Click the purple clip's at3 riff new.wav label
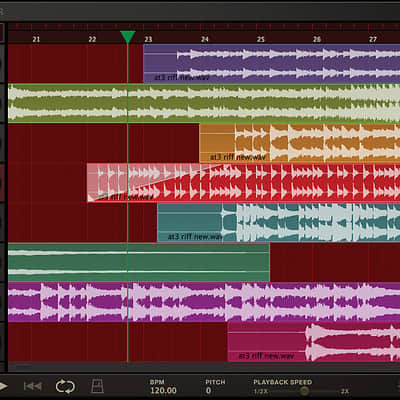 coord(182,77)
